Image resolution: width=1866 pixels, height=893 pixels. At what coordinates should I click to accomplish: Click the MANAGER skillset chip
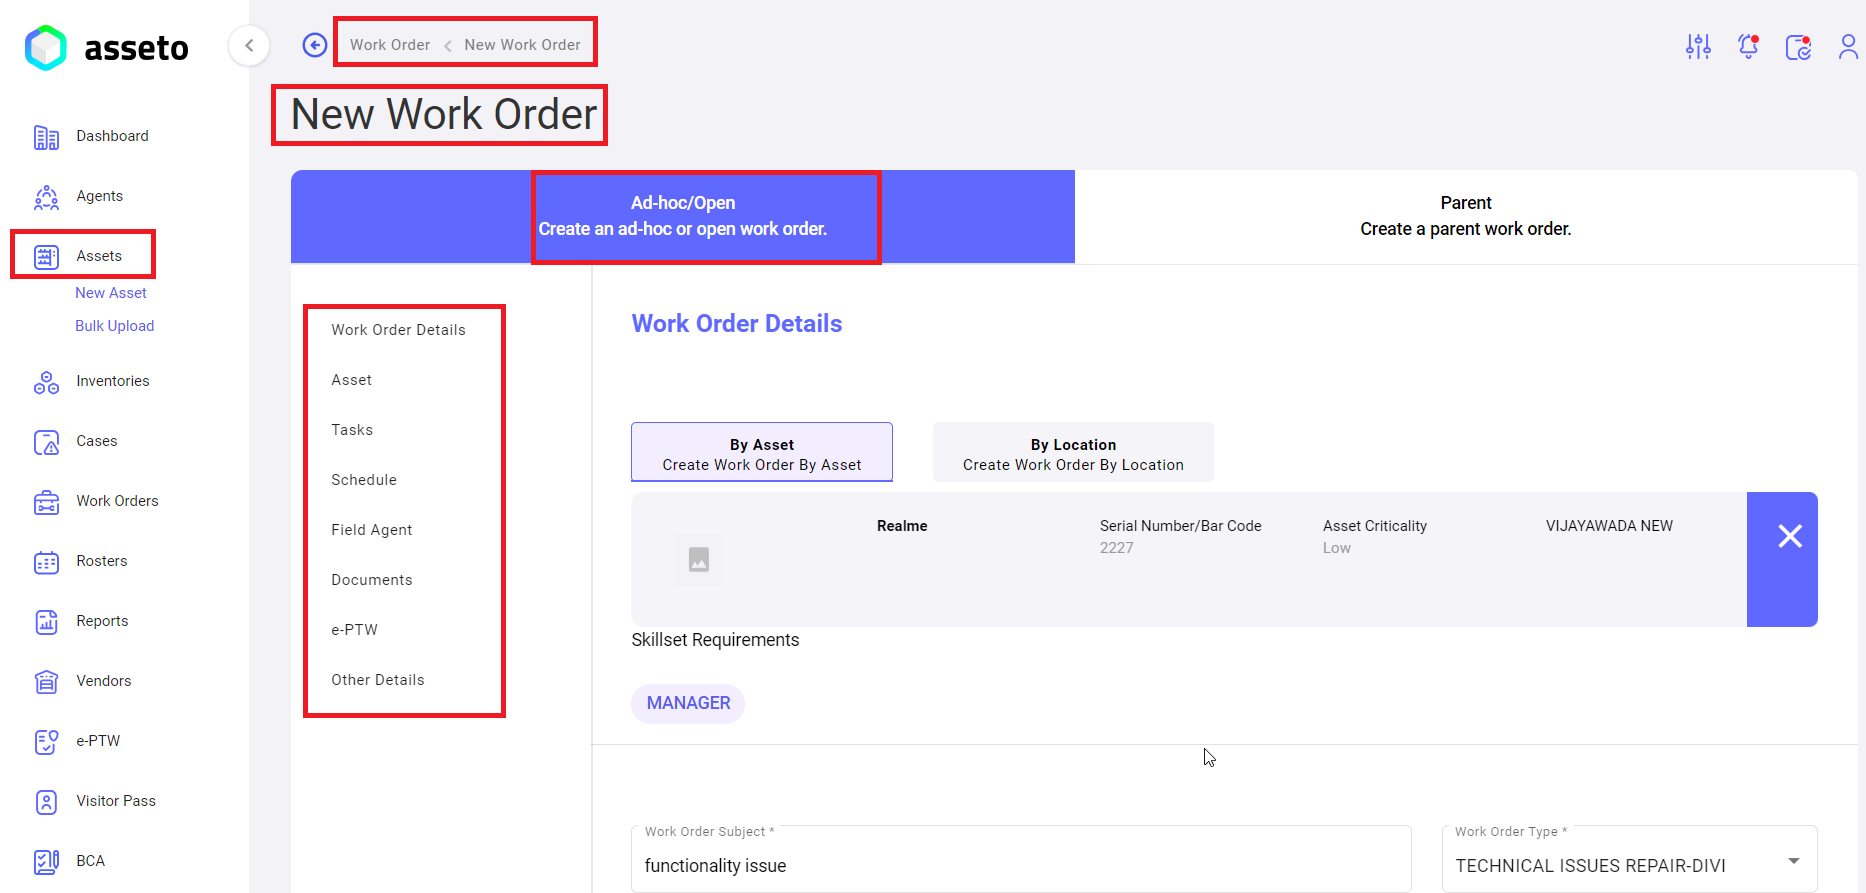[x=688, y=703]
